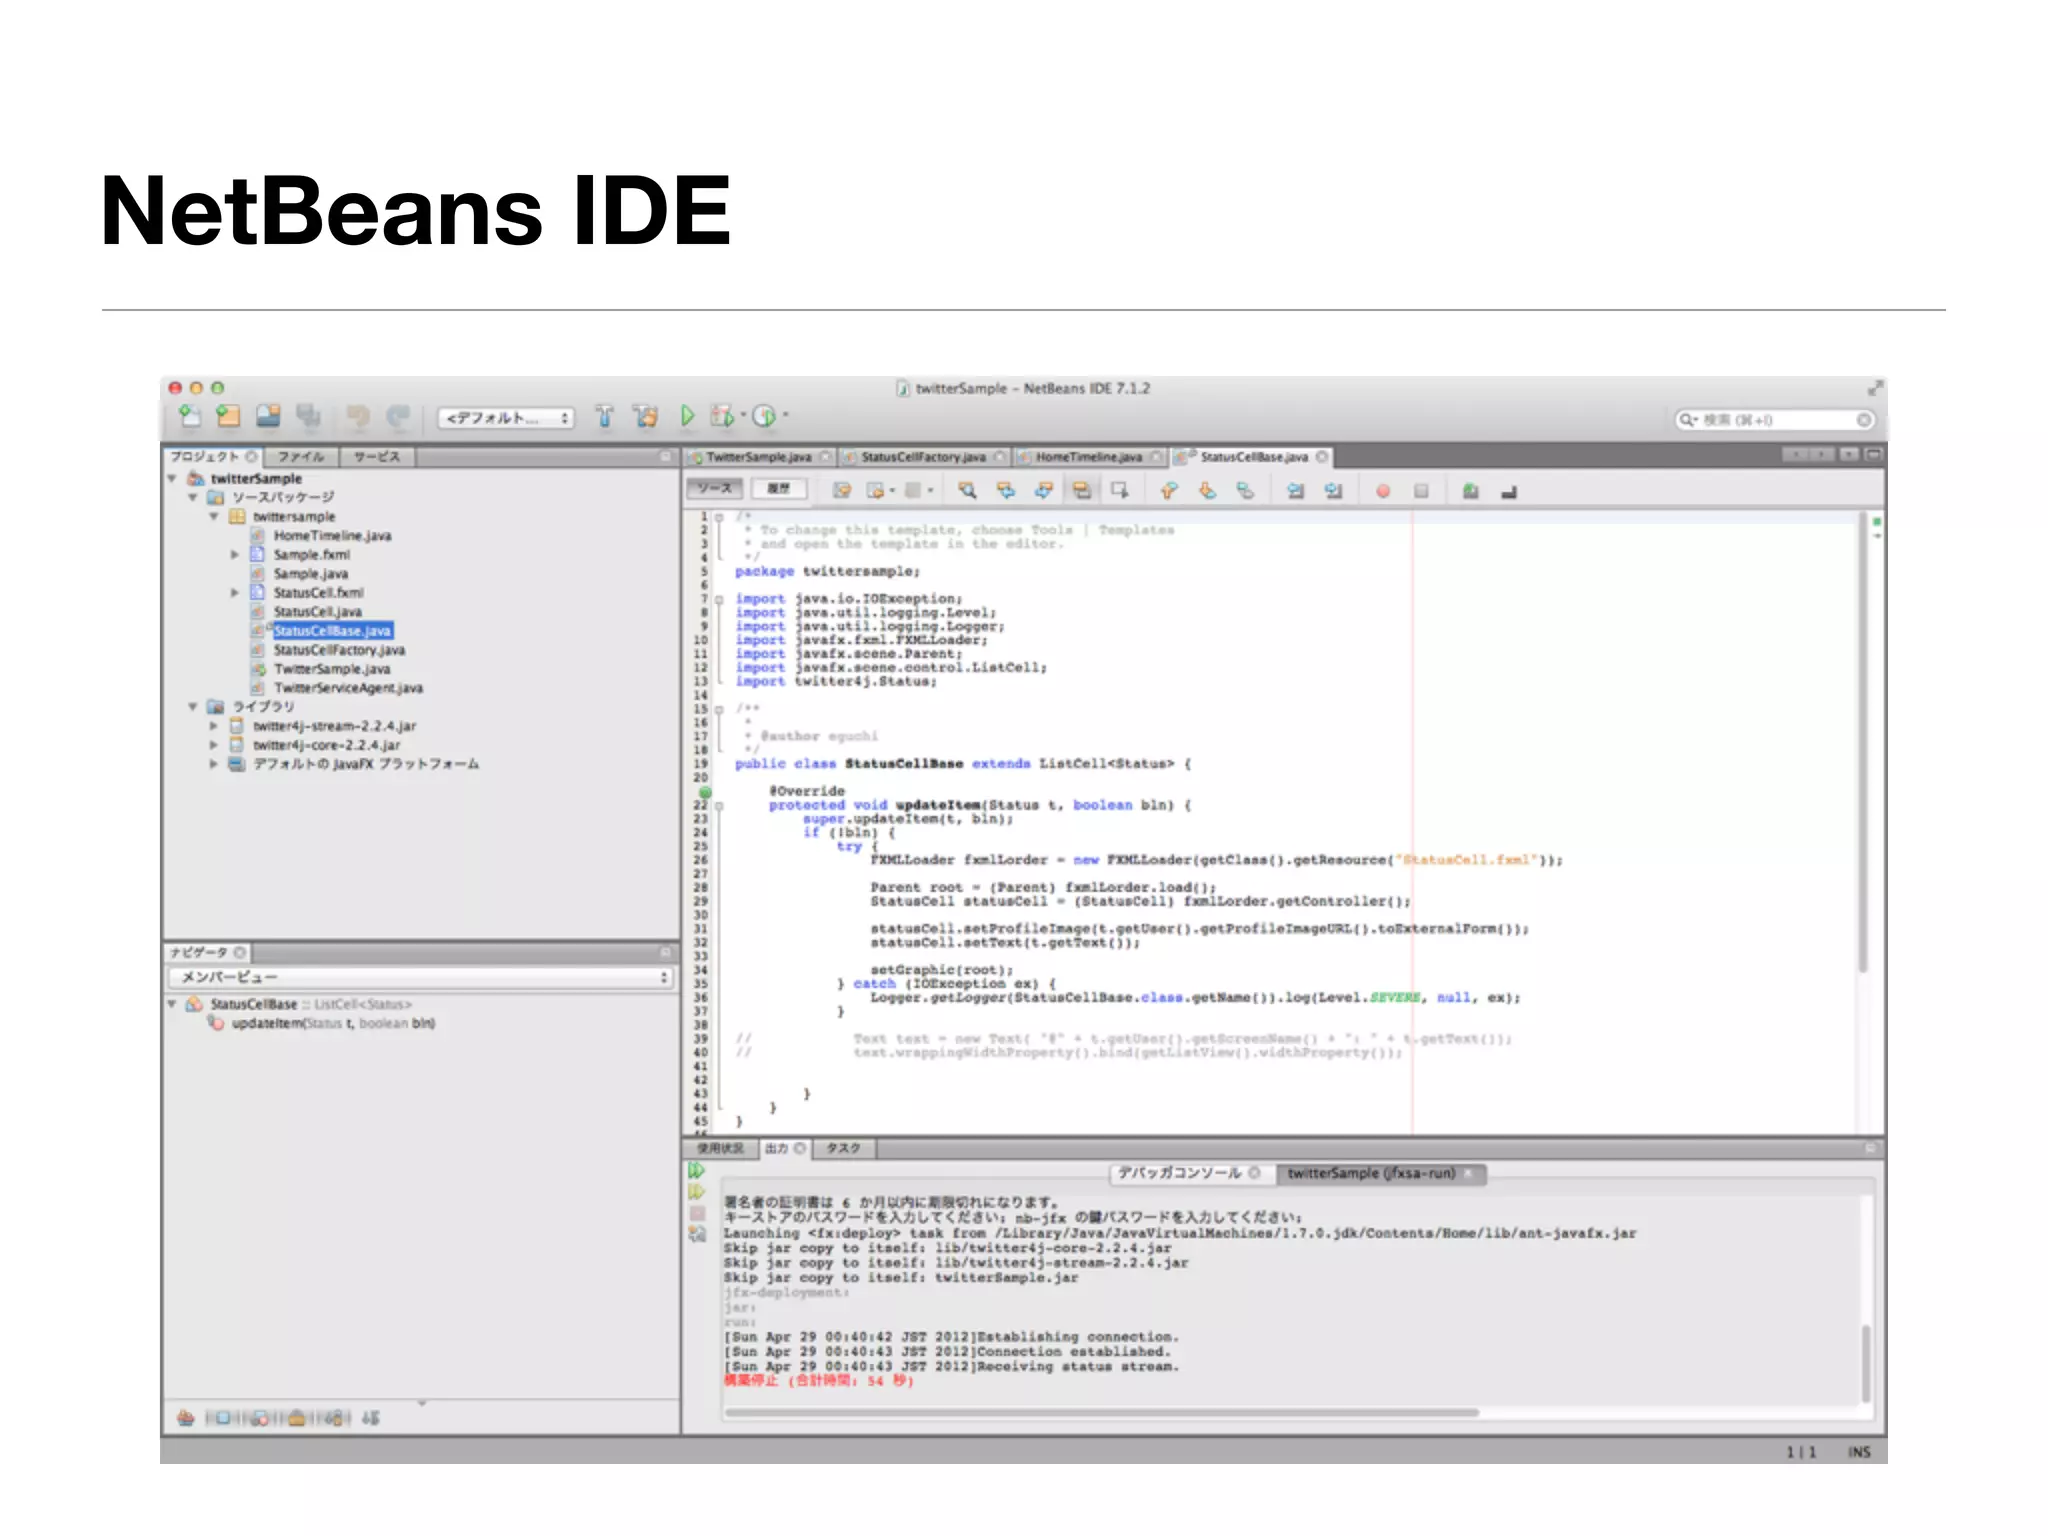Screen dimensions: 2048x1536
Task: Click the search field in the top-right
Action: [x=1774, y=420]
